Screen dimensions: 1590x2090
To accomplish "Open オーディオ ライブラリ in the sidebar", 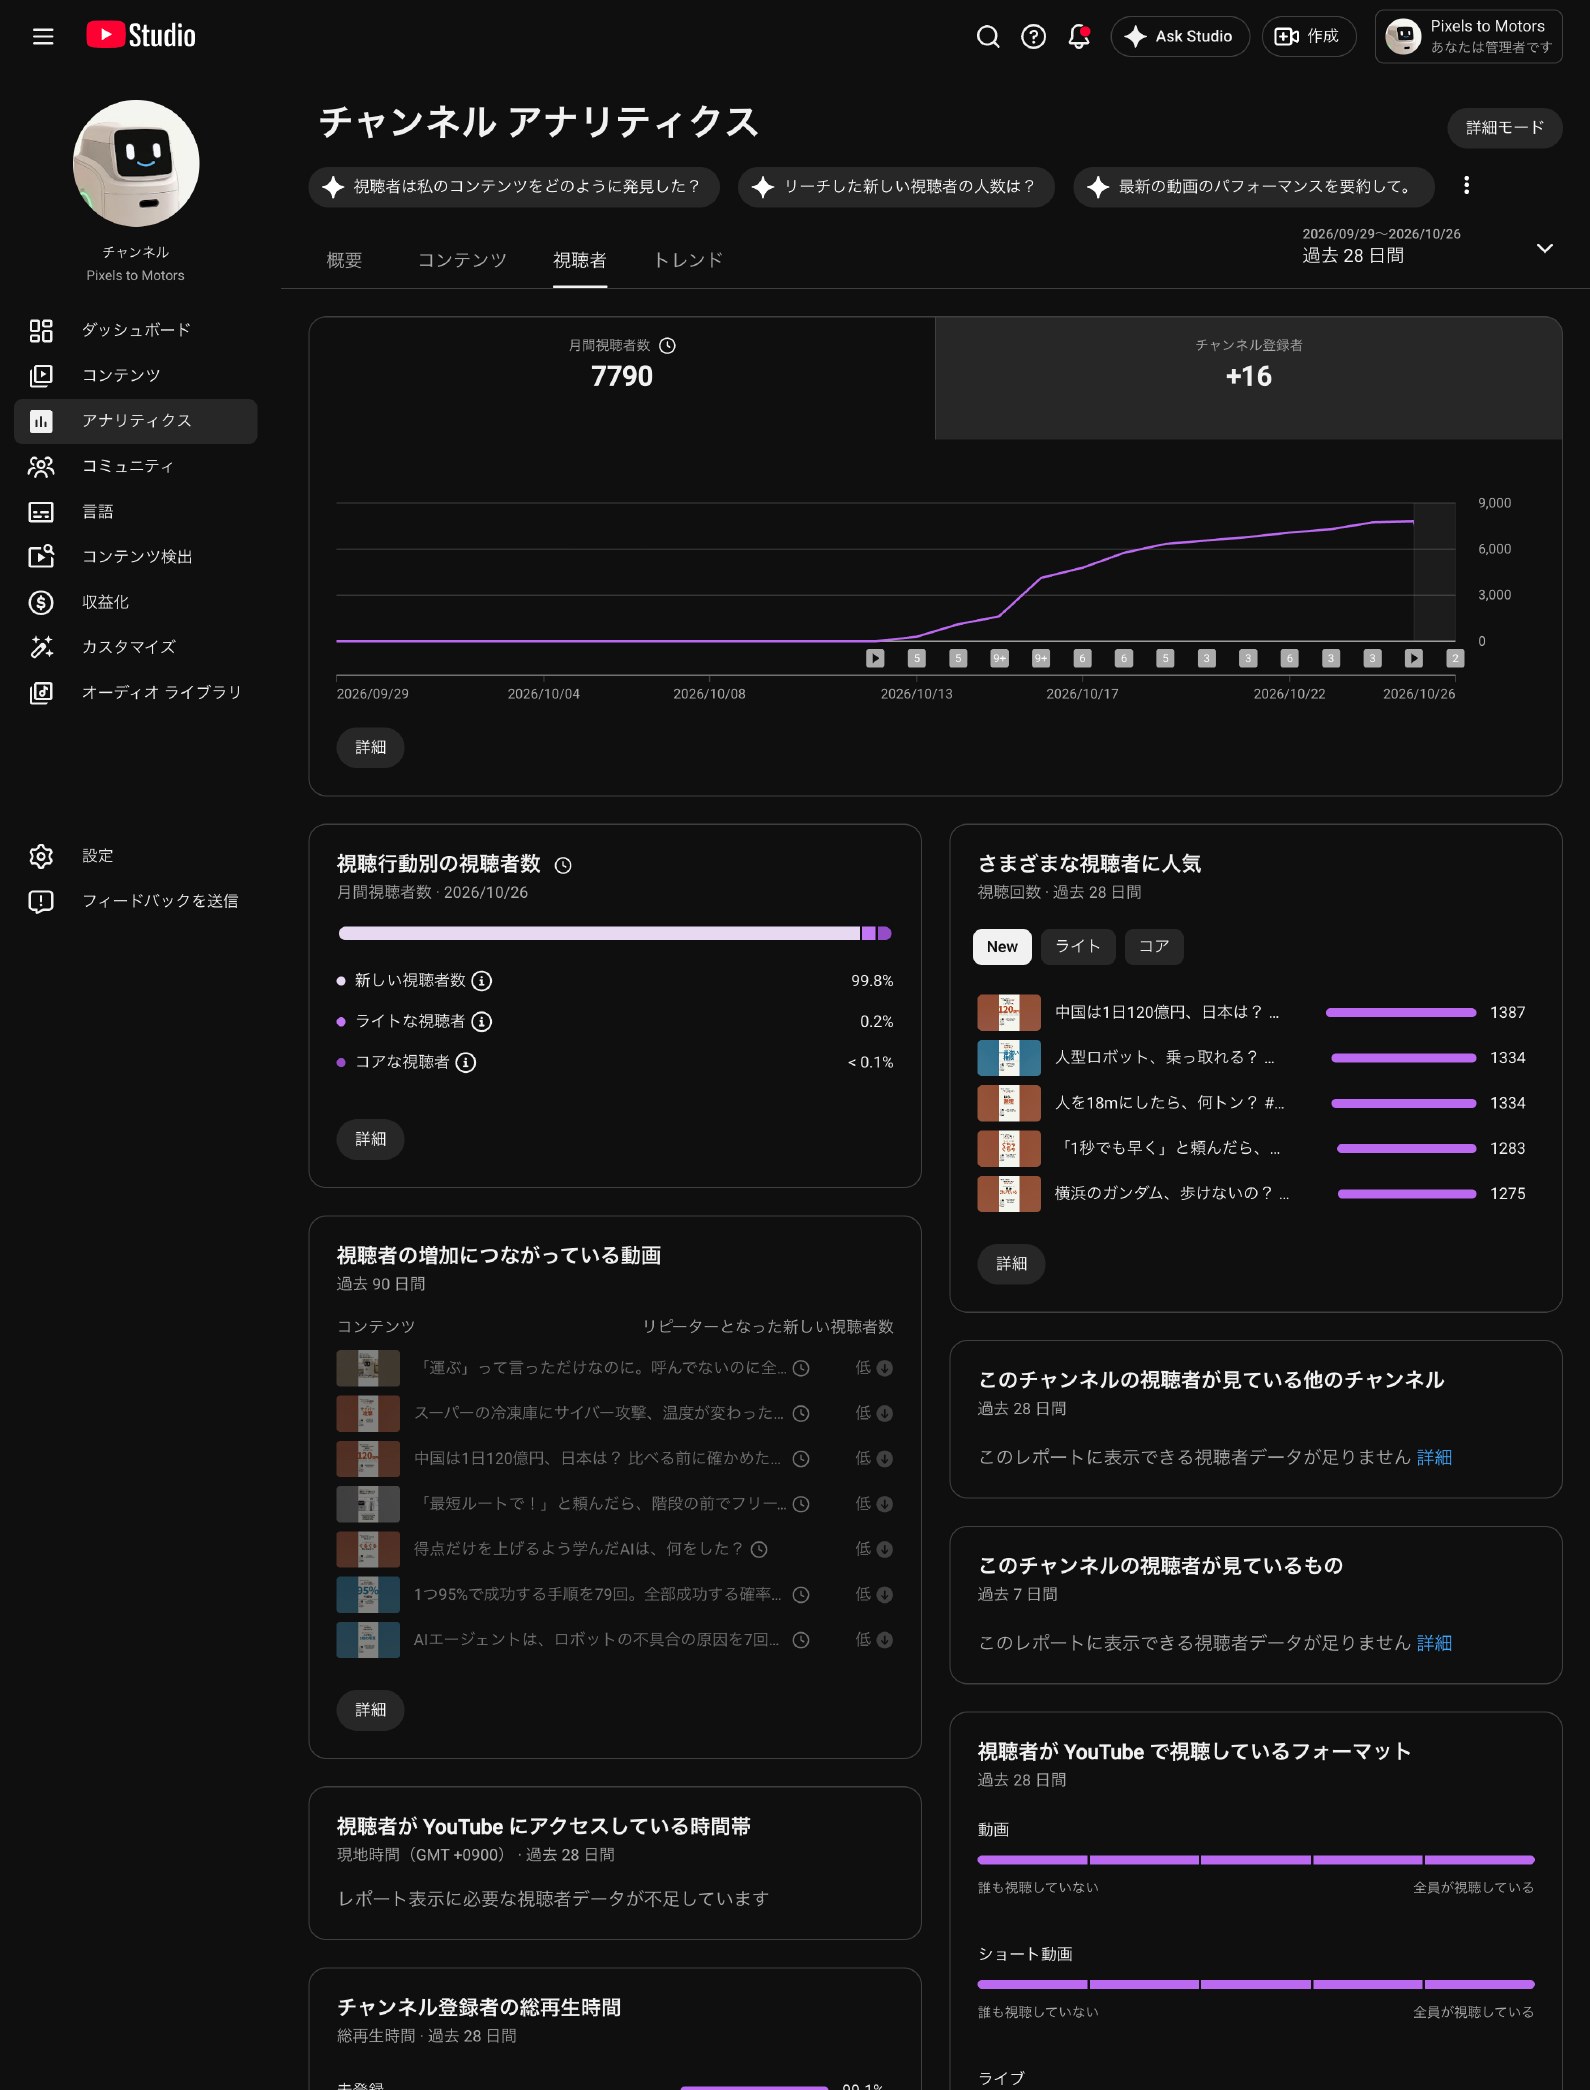I will (x=136, y=693).
